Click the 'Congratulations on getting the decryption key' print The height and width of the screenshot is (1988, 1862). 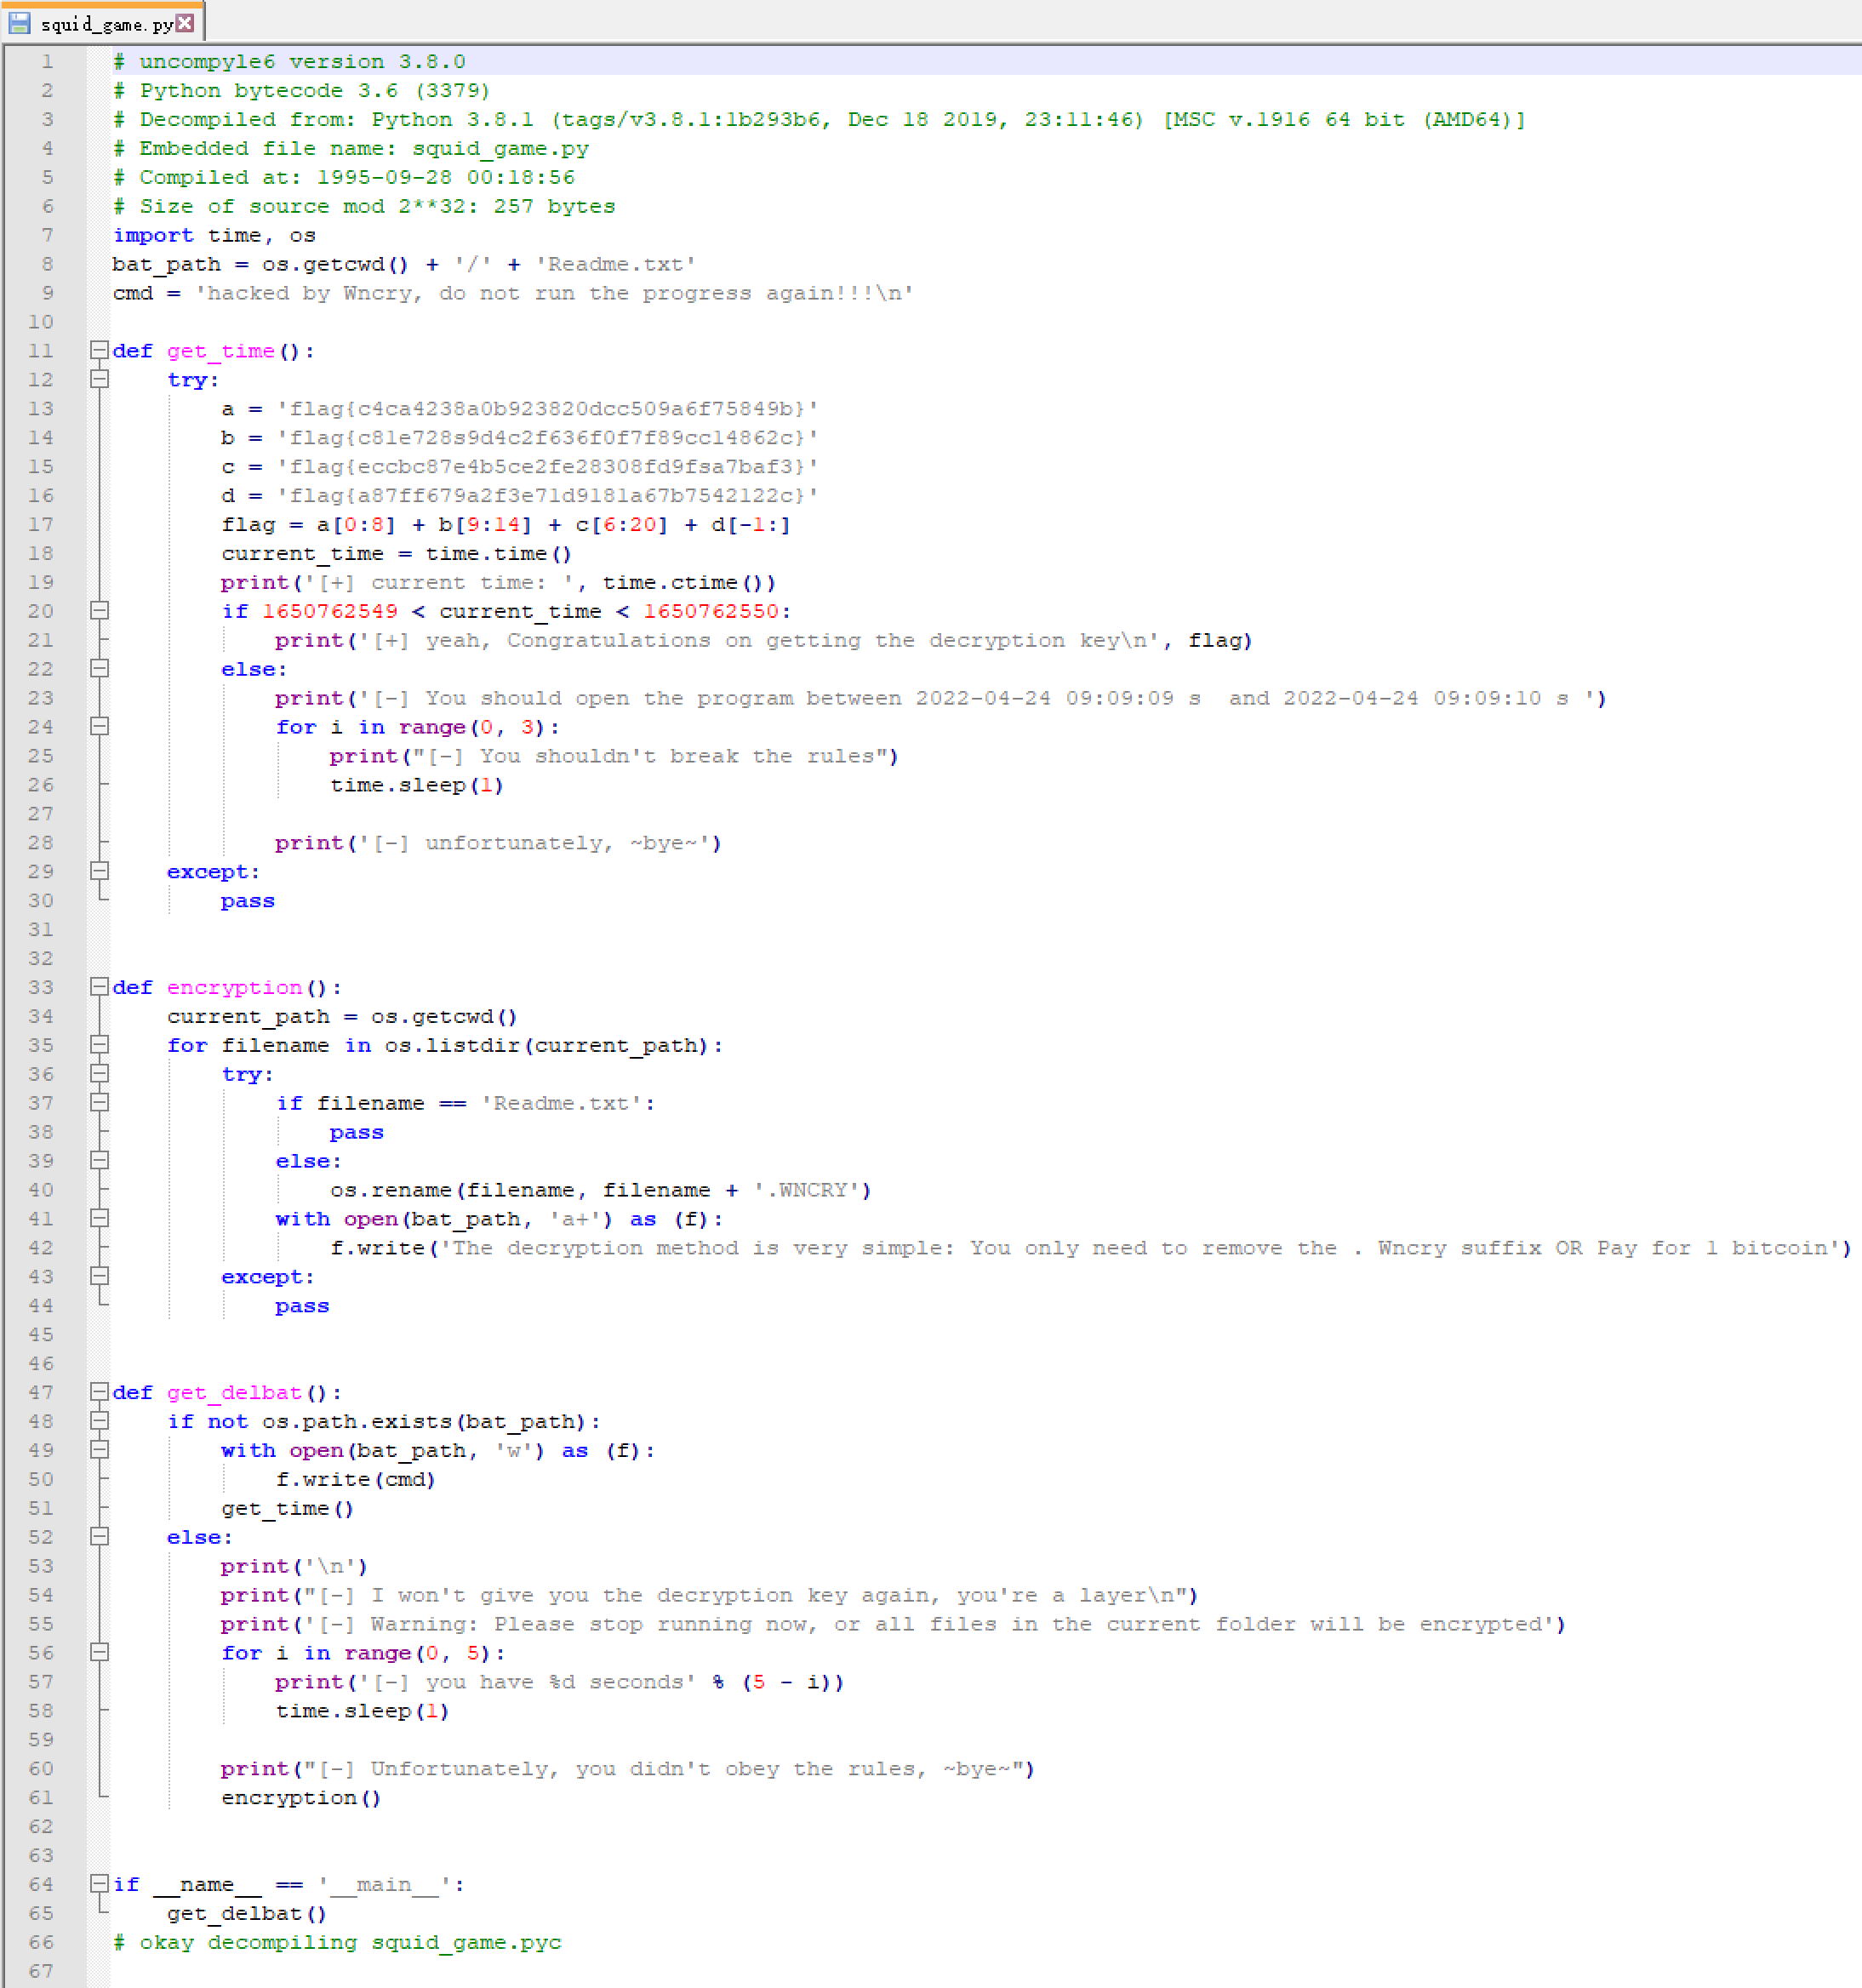(x=764, y=640)
